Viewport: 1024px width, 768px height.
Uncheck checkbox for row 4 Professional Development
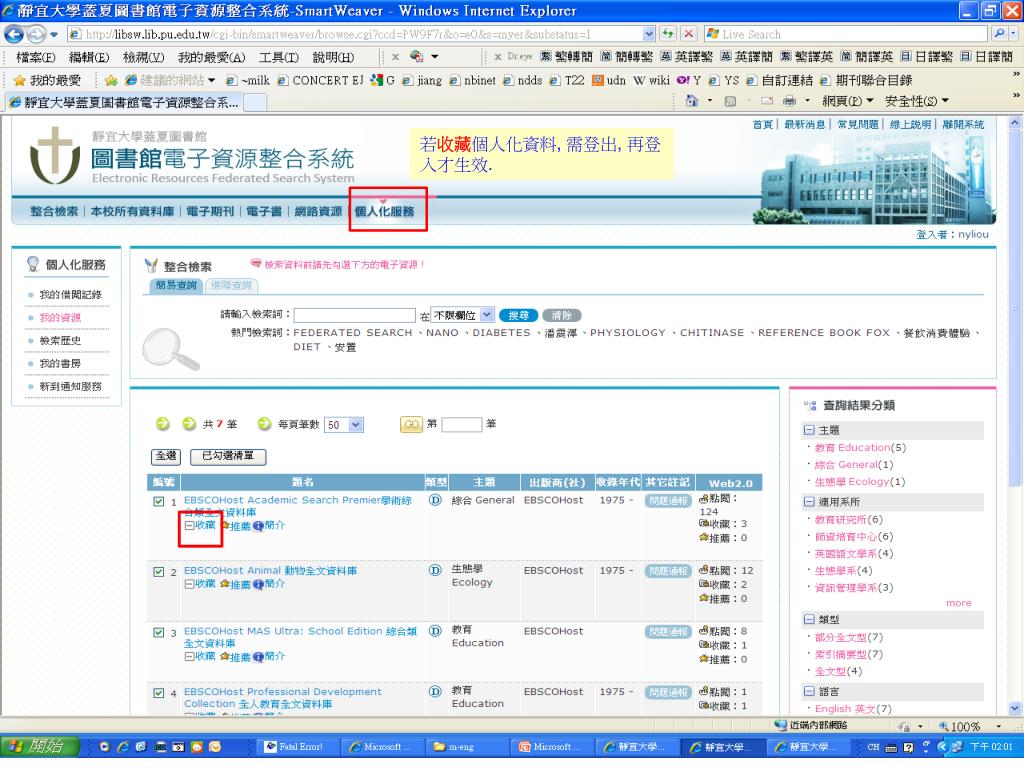point(159,693)
